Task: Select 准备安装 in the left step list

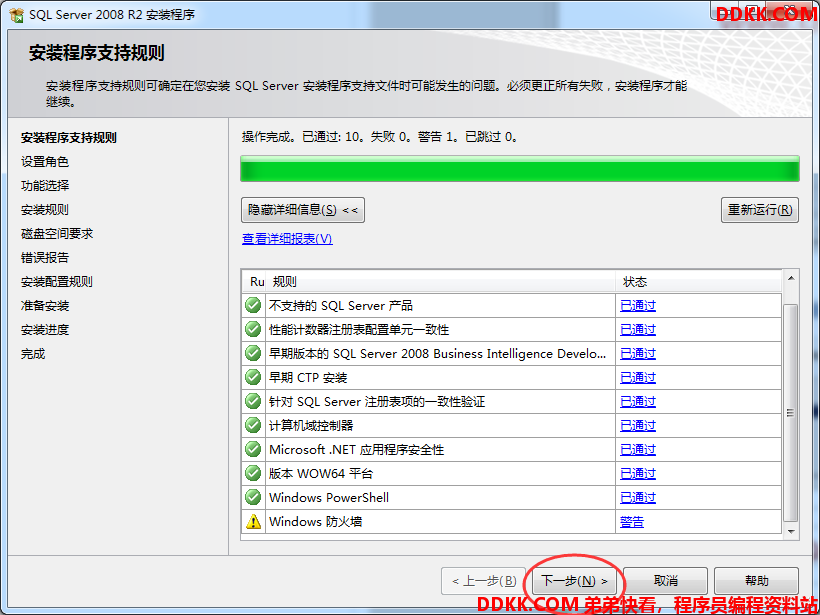Action: pos(44,306)
